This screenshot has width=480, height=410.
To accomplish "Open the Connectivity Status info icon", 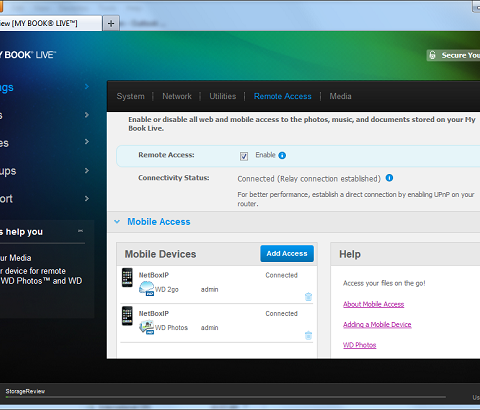I will 389,178.
